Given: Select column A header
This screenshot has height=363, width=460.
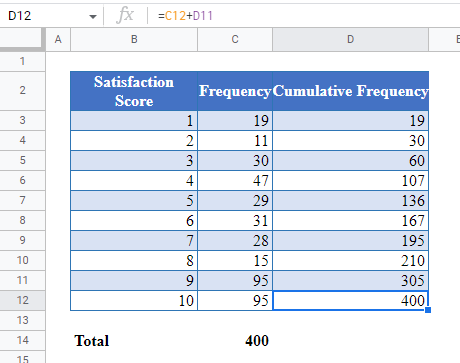Looking at the screenshot, I should (58, 39).
